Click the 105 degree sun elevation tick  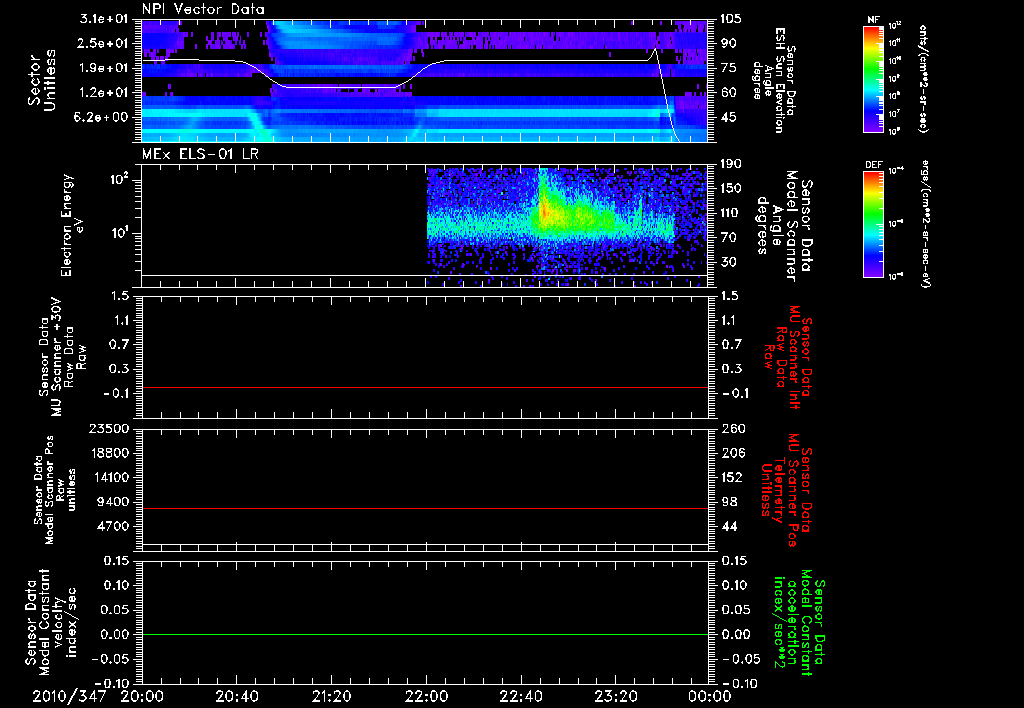731,19
